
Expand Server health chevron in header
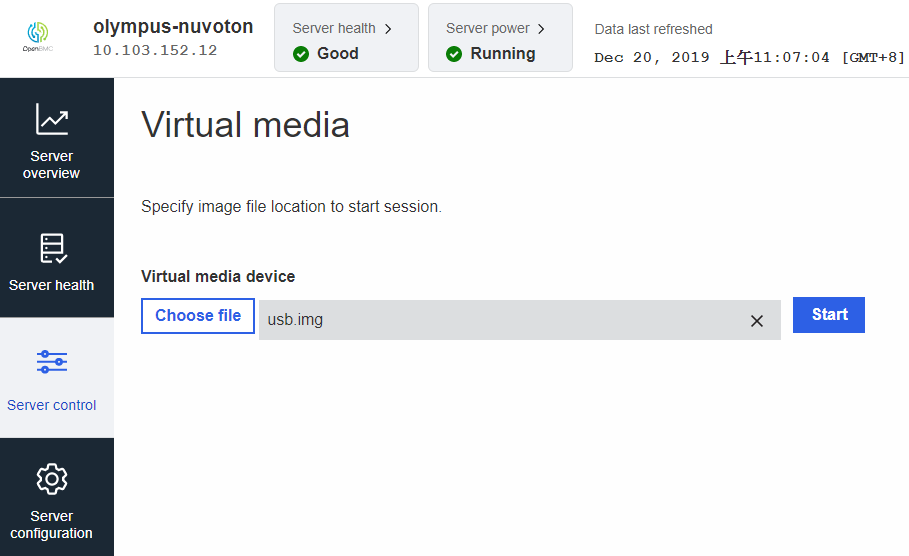pyautogui.click(x=388, y=29)
